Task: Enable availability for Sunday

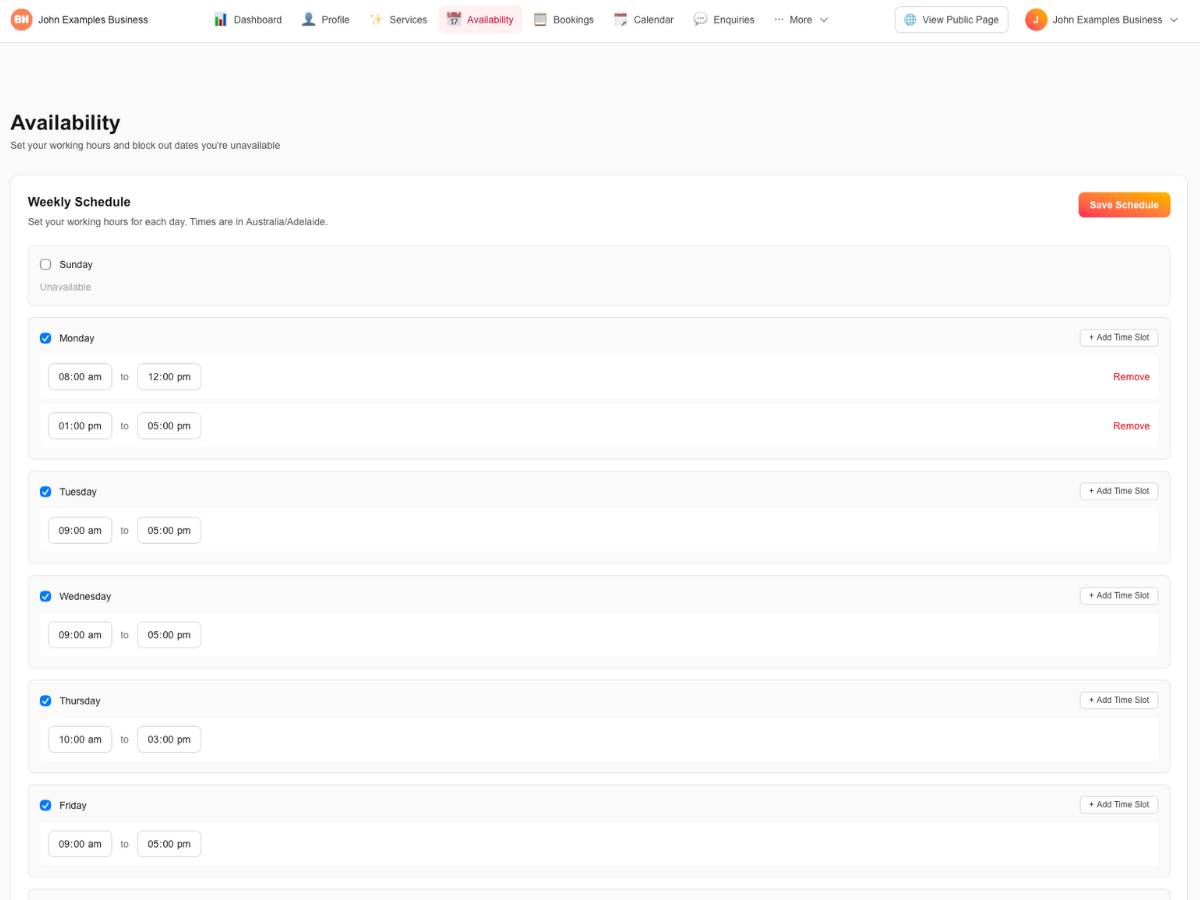Action: pos(45,264)
